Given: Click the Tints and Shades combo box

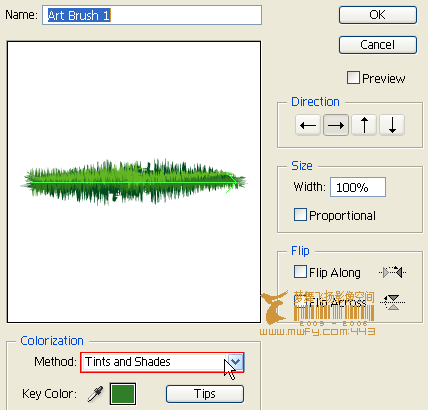Looking at the screenshot, I should click(162, 362).
